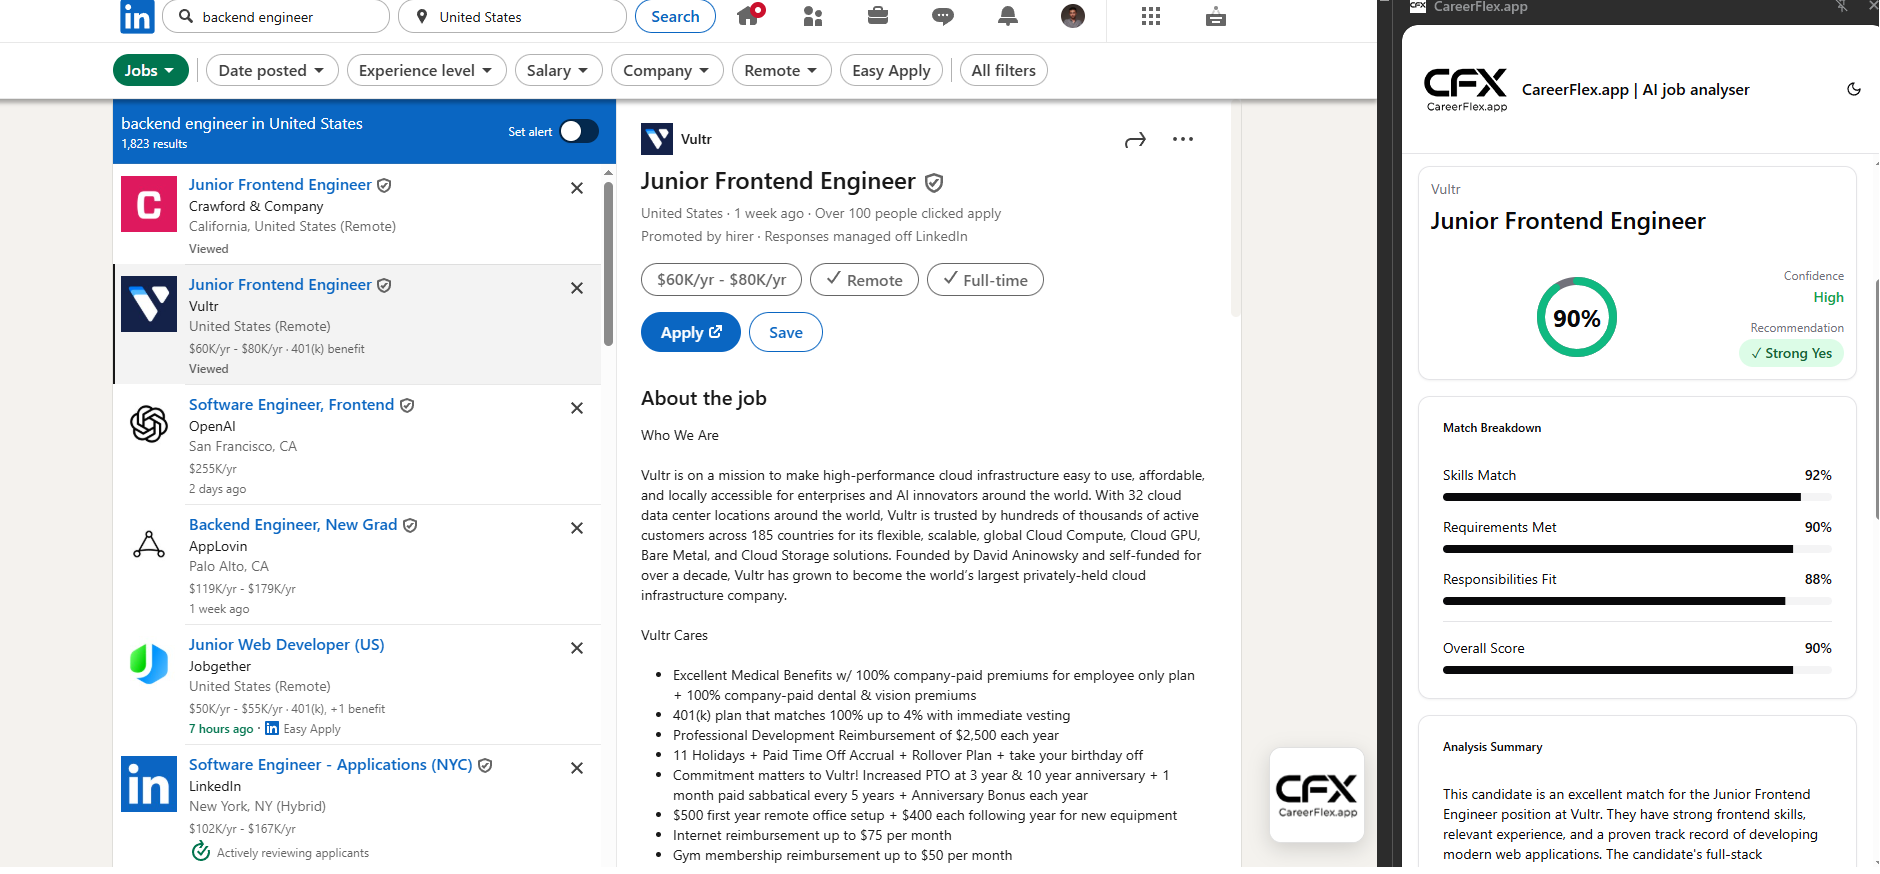Dismiss Vultr Junior Frontend Engineer listing

point(577,288)
